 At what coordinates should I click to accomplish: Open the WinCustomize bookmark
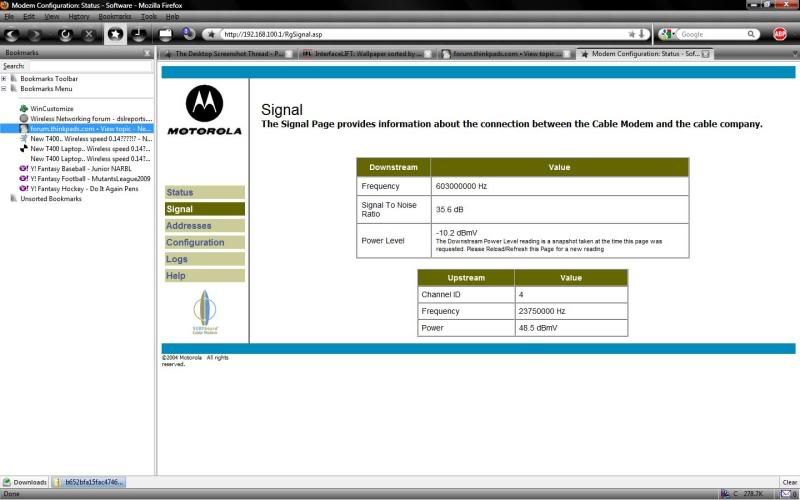[52, 108]
